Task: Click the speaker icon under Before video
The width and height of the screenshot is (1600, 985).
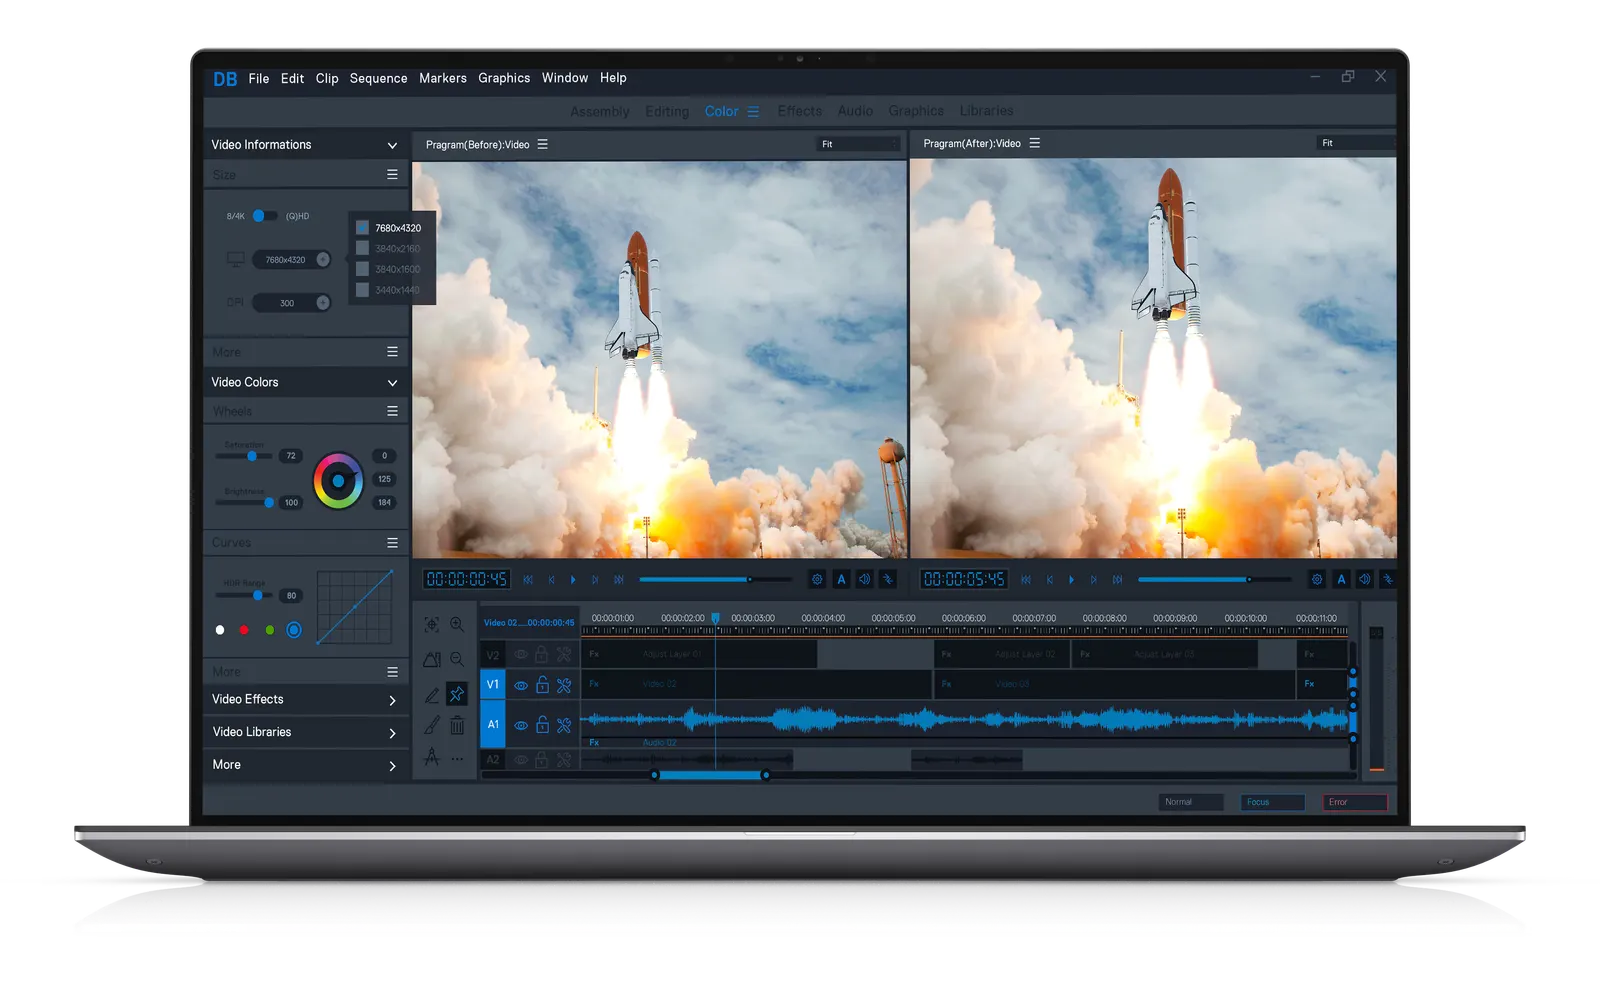Action: (x=864, y=579)
